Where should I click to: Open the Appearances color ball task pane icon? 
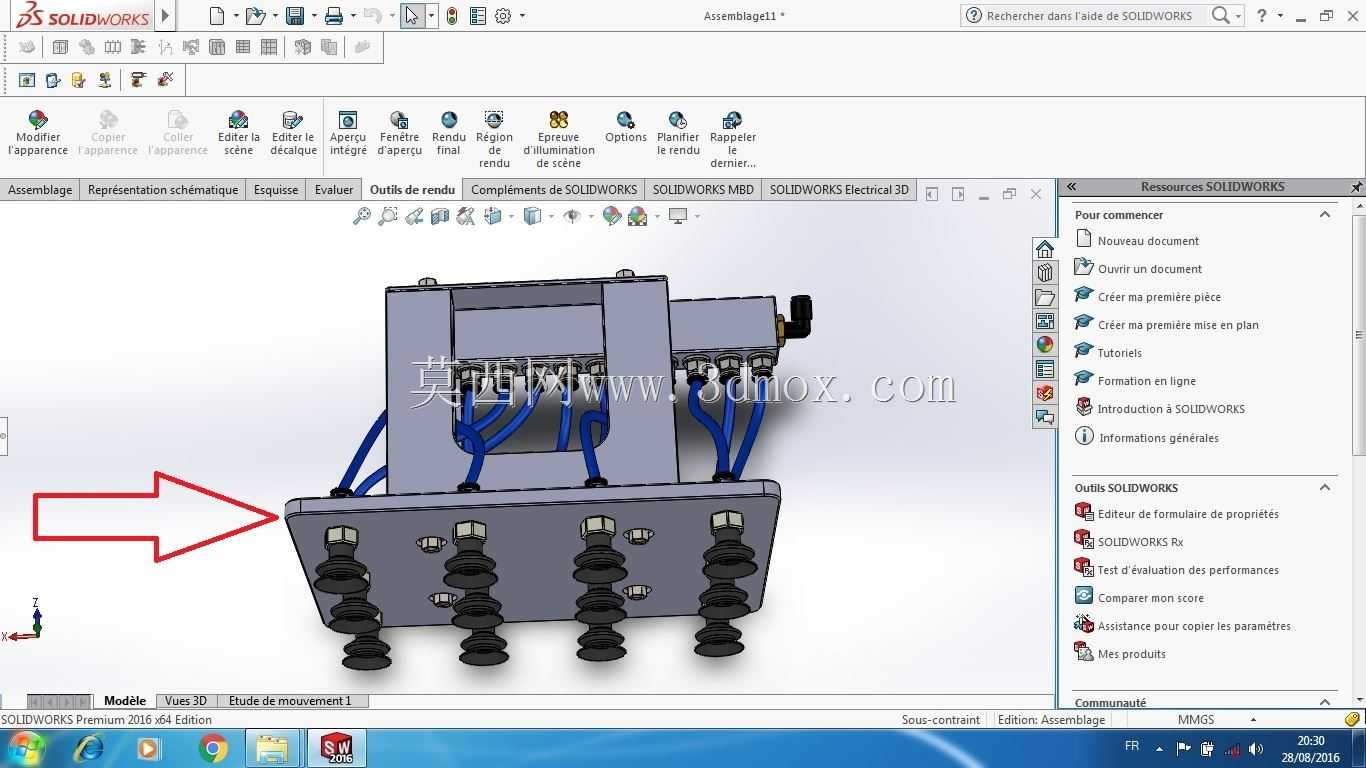click(1045, 345)
